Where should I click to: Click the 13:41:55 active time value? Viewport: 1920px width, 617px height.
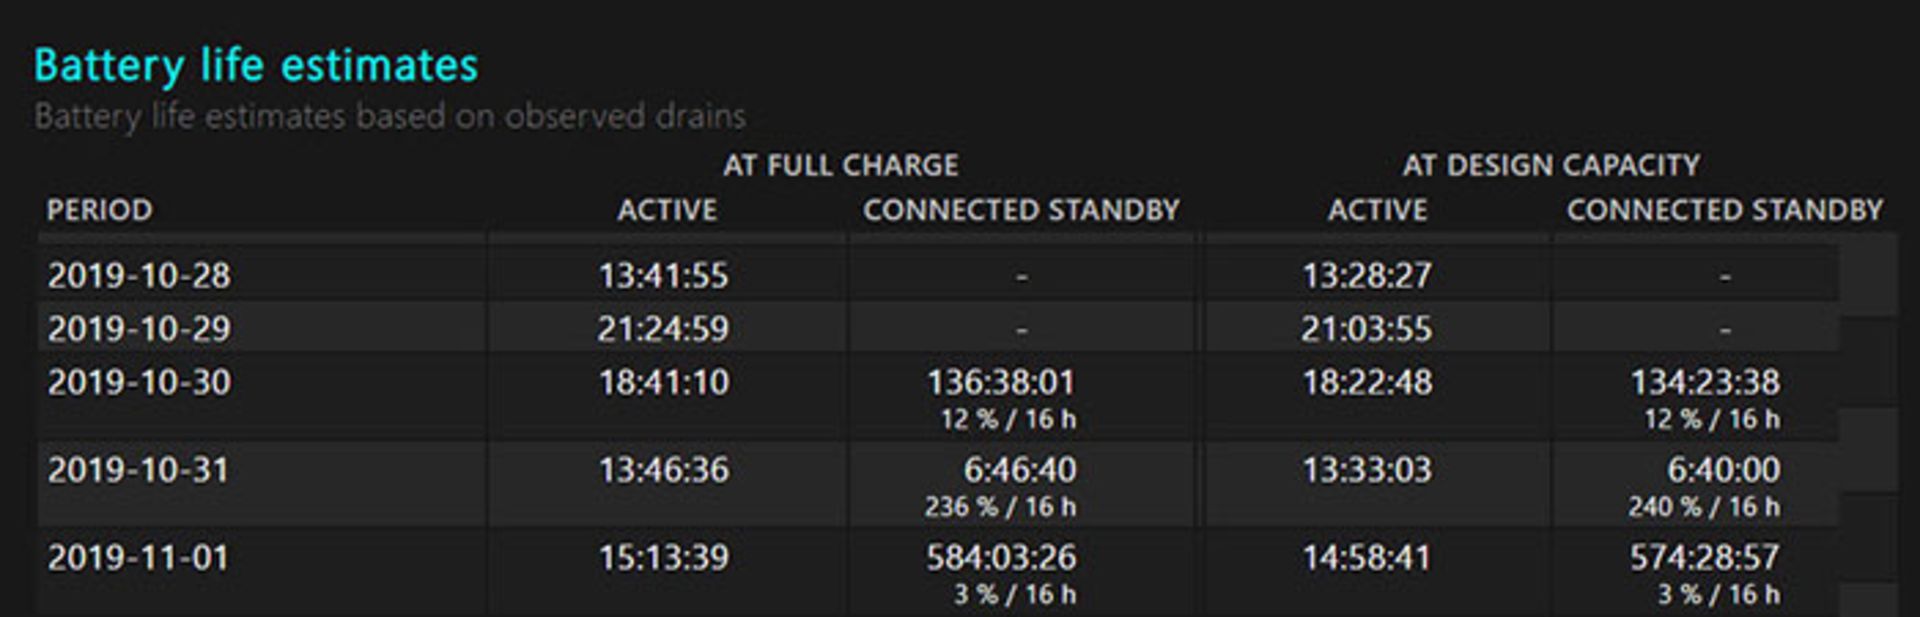pos(664,275)
